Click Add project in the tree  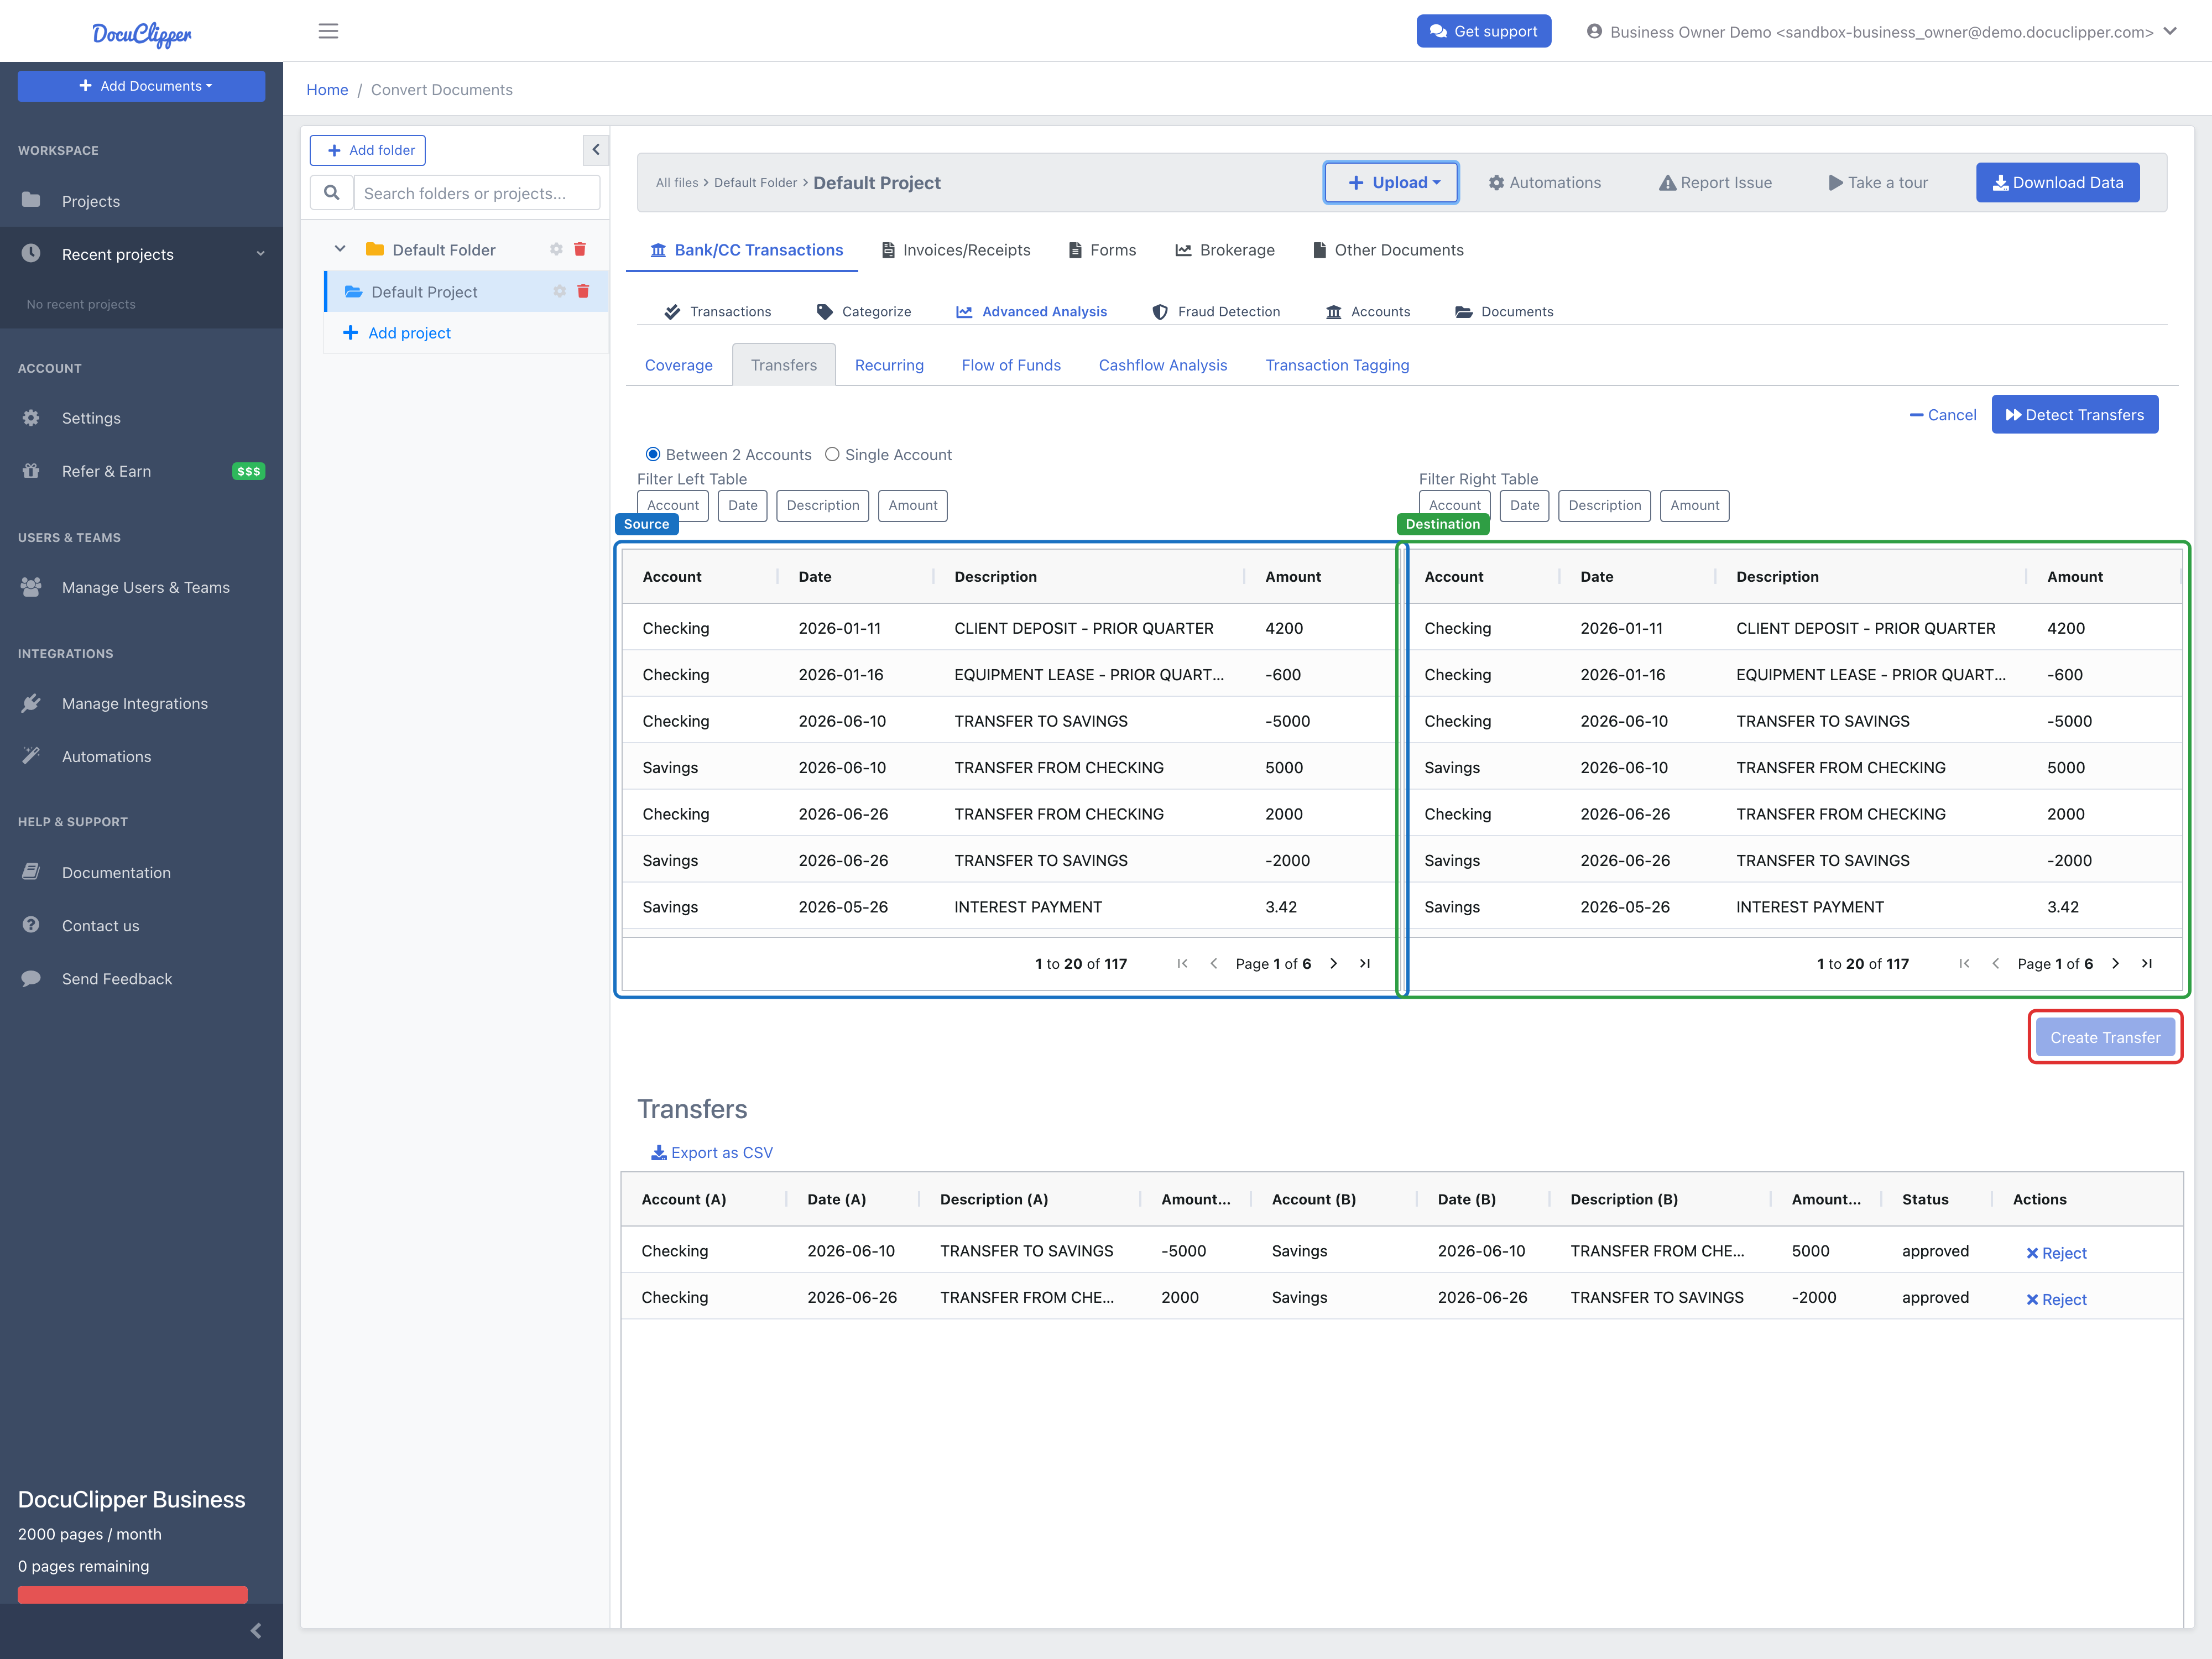point(397,332)
